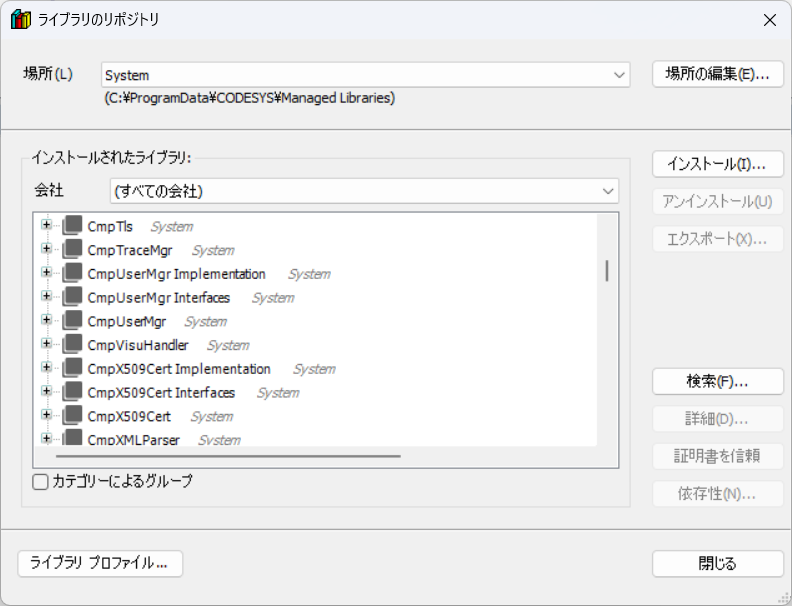Image resolution: width=792 pixels, height=606 pixels.
Task: Expand the CmpTraceMgr tree node
Action: coord(46,248)
